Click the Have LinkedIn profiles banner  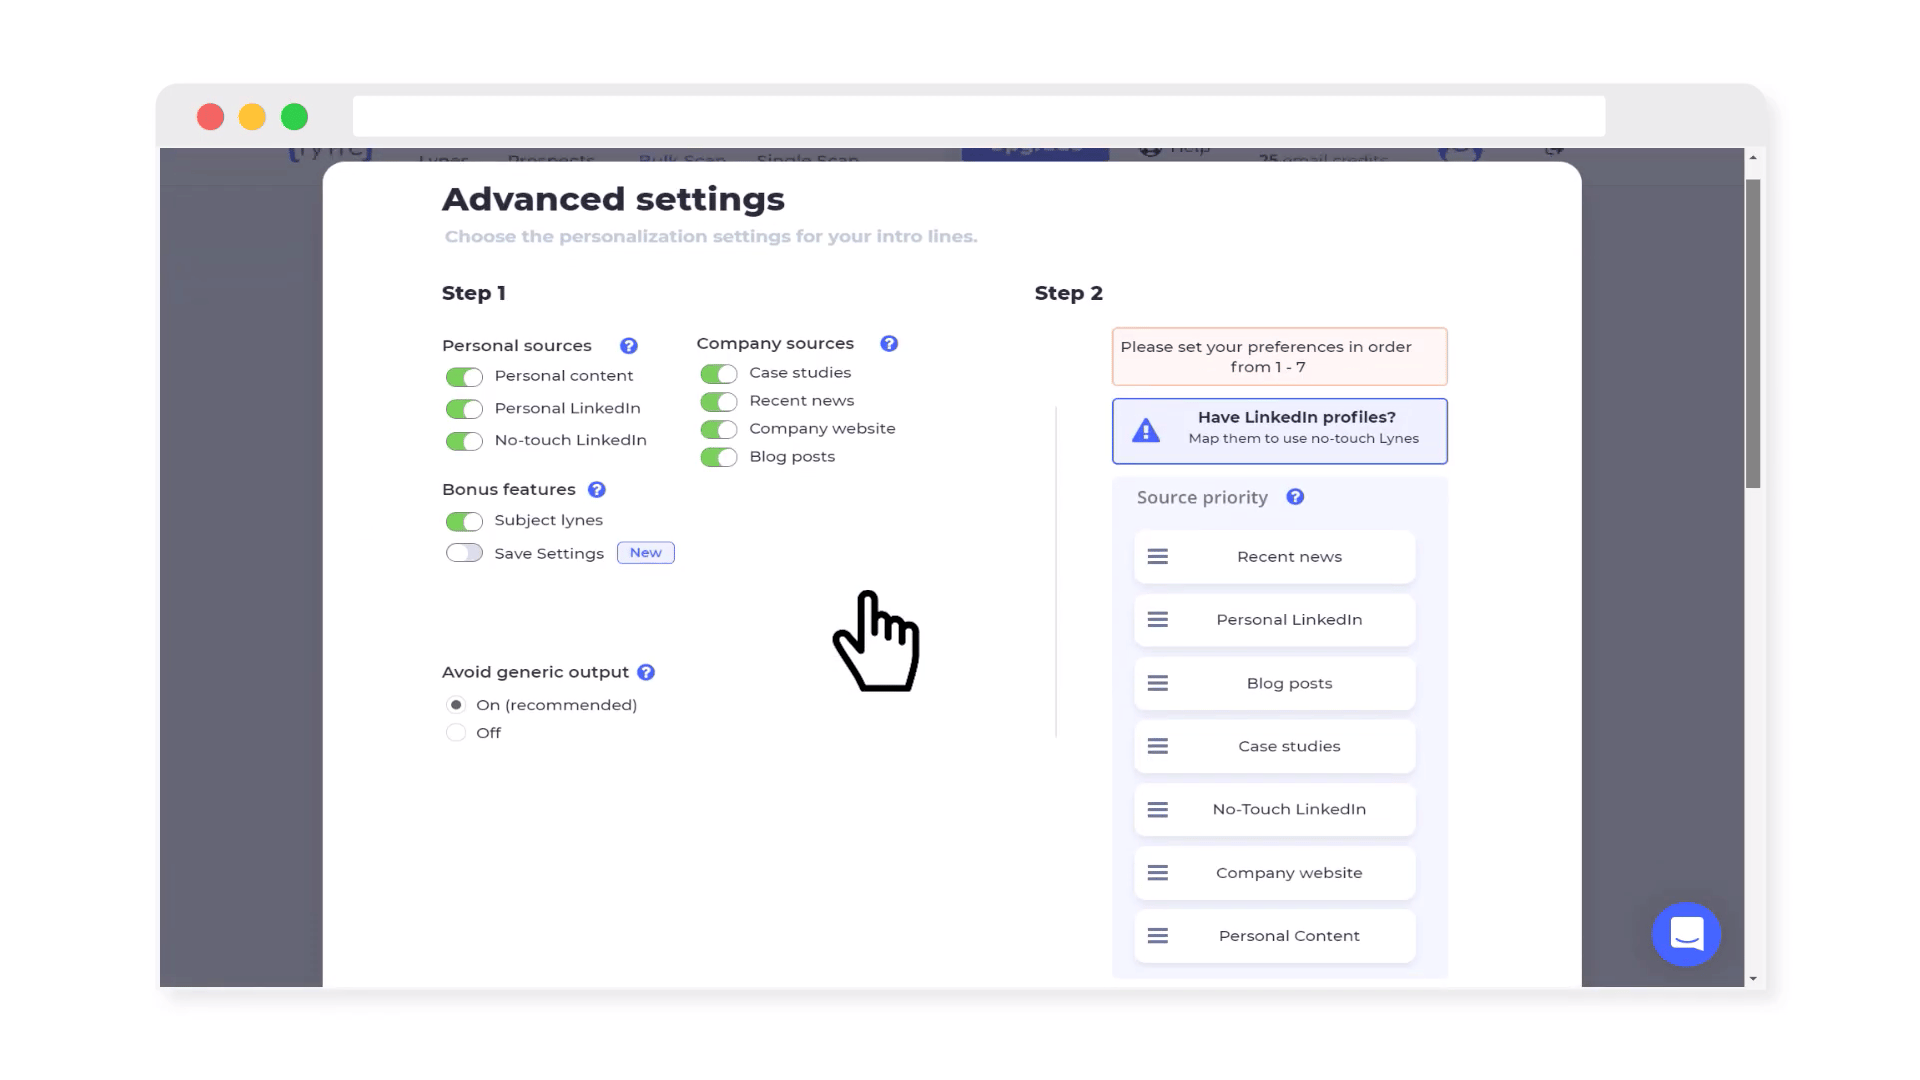tap(1280, 430)
